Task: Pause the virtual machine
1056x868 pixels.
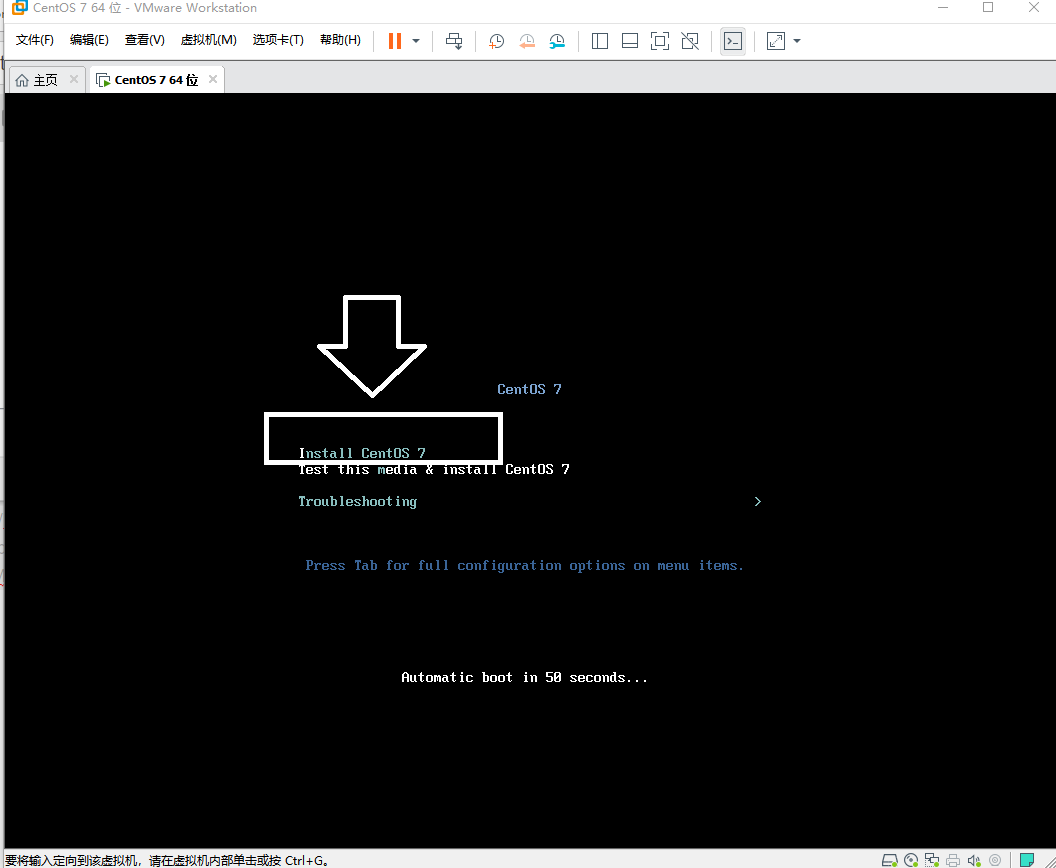Action: point(395,41)
